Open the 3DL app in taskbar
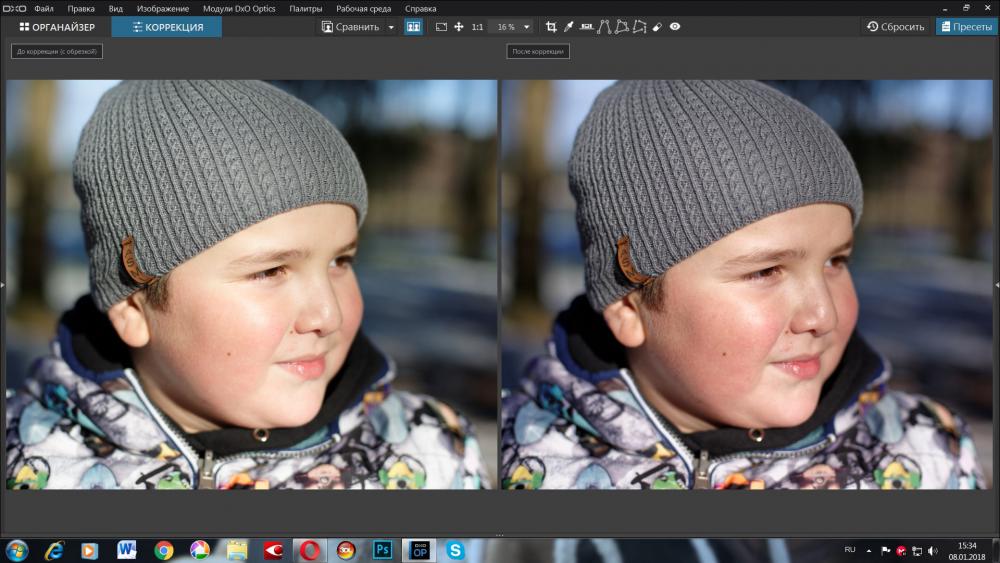 pos(346,551)
